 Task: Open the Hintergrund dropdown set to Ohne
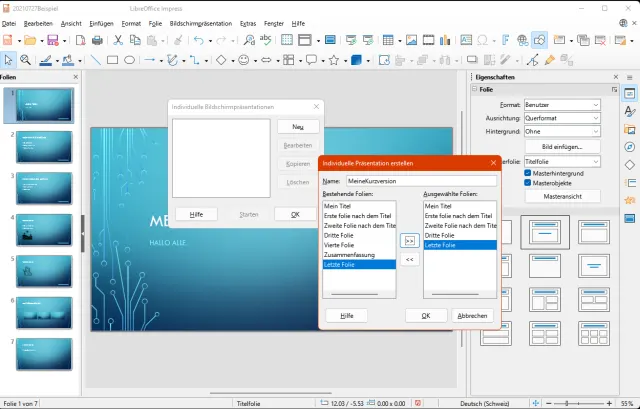pos(562,130)
